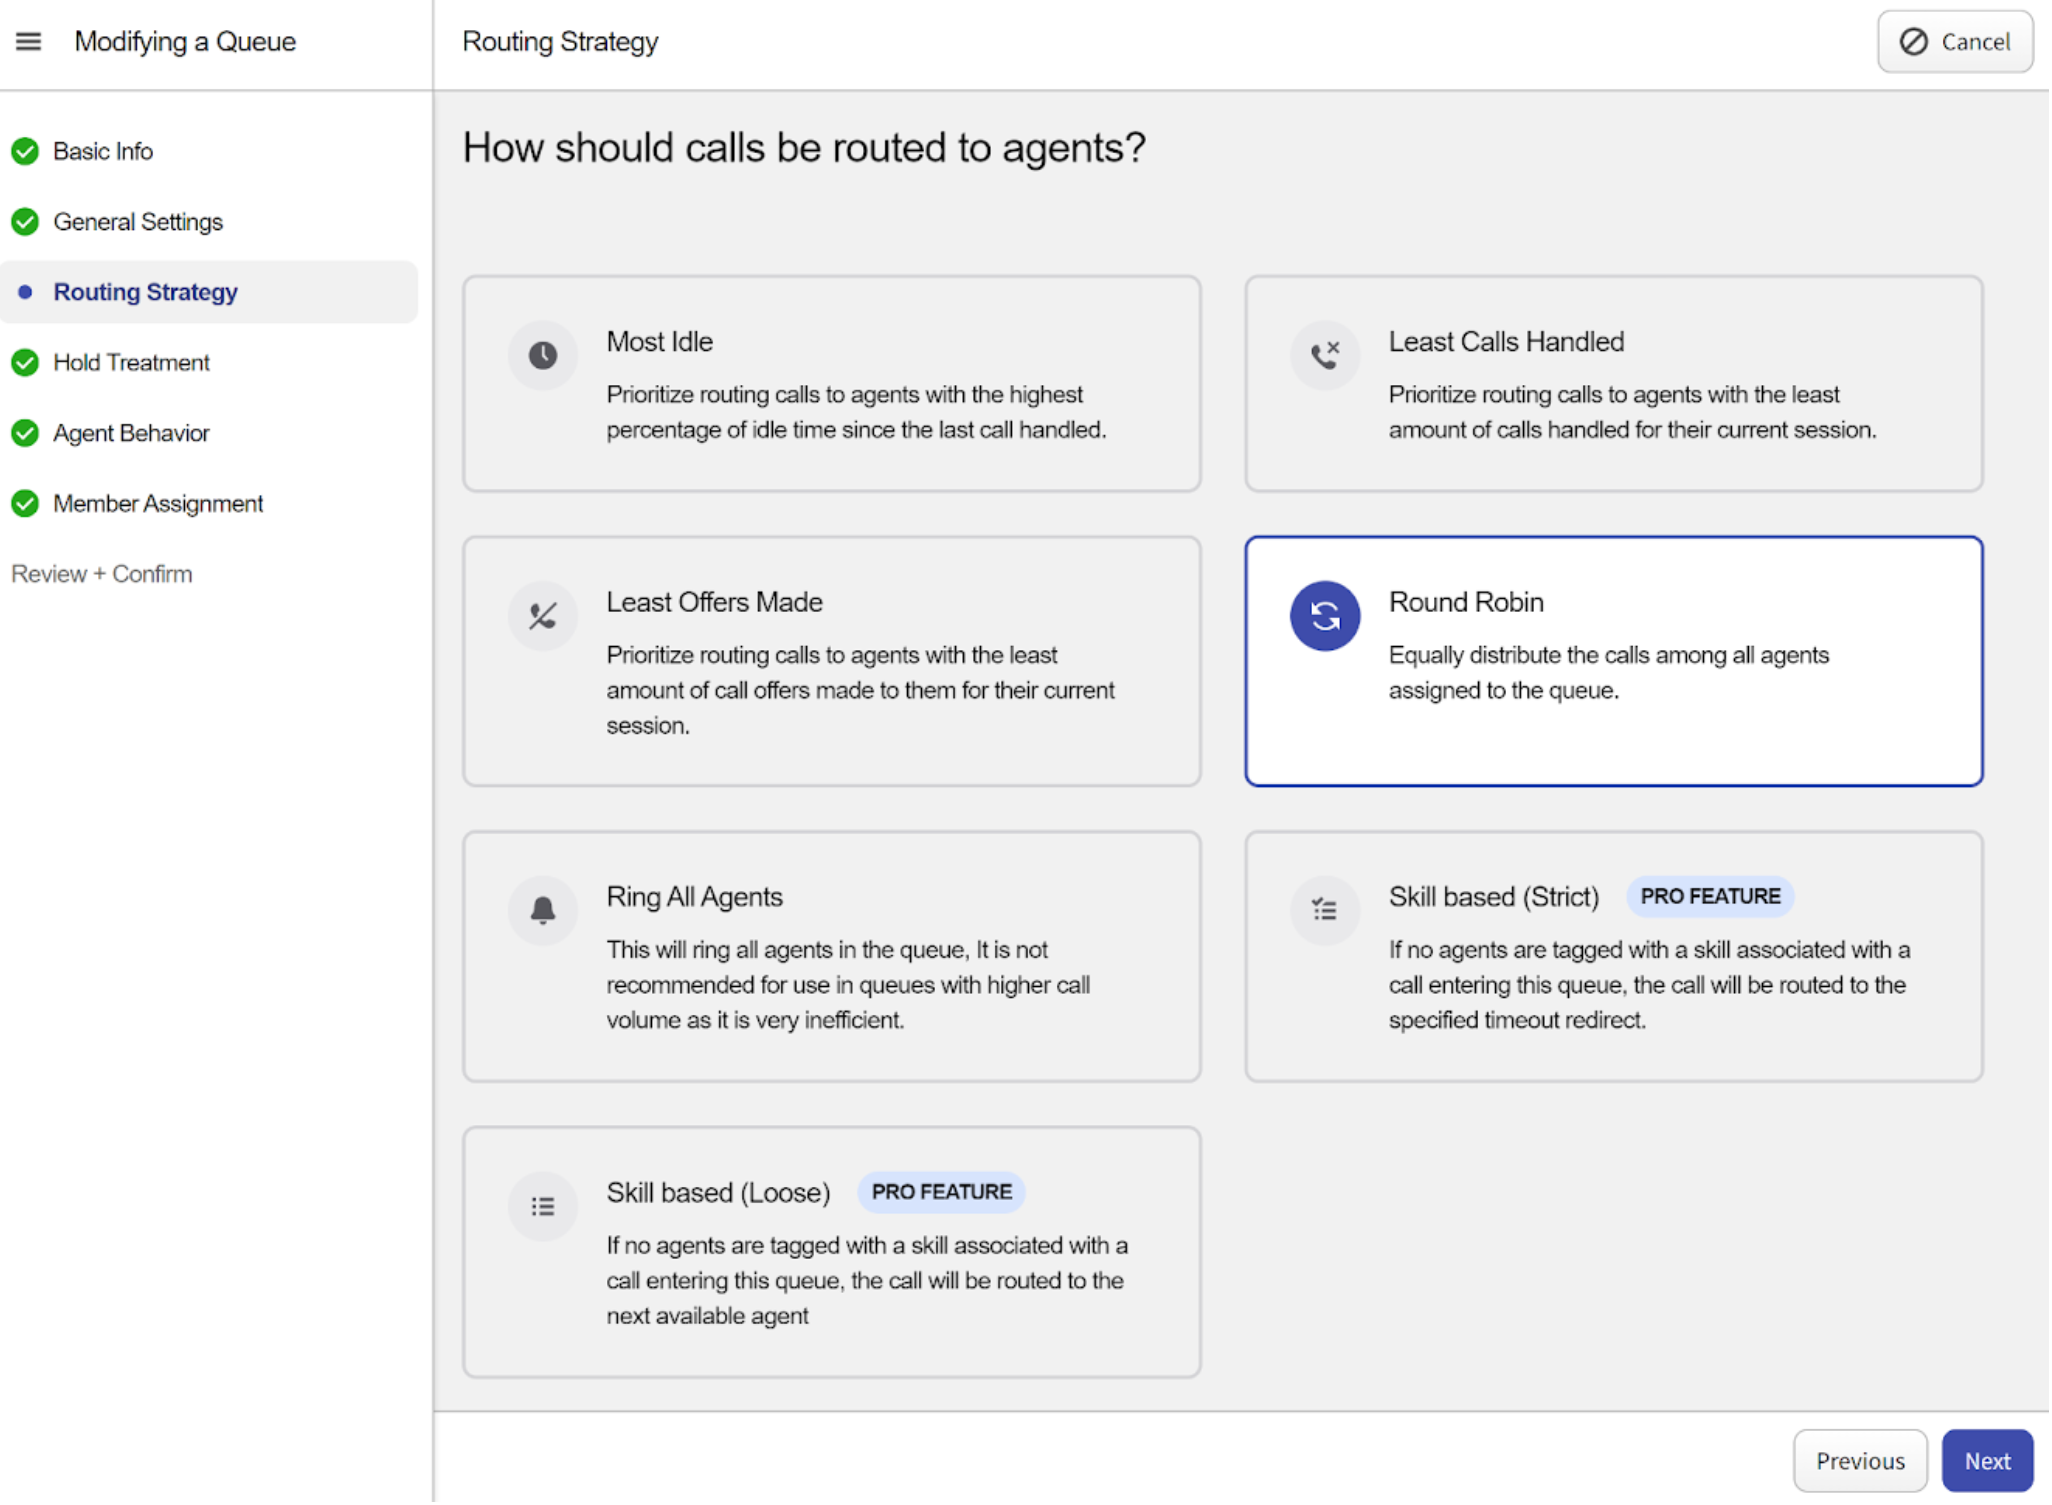Open the hamburger navigation menu

click(x=28, y=42)
